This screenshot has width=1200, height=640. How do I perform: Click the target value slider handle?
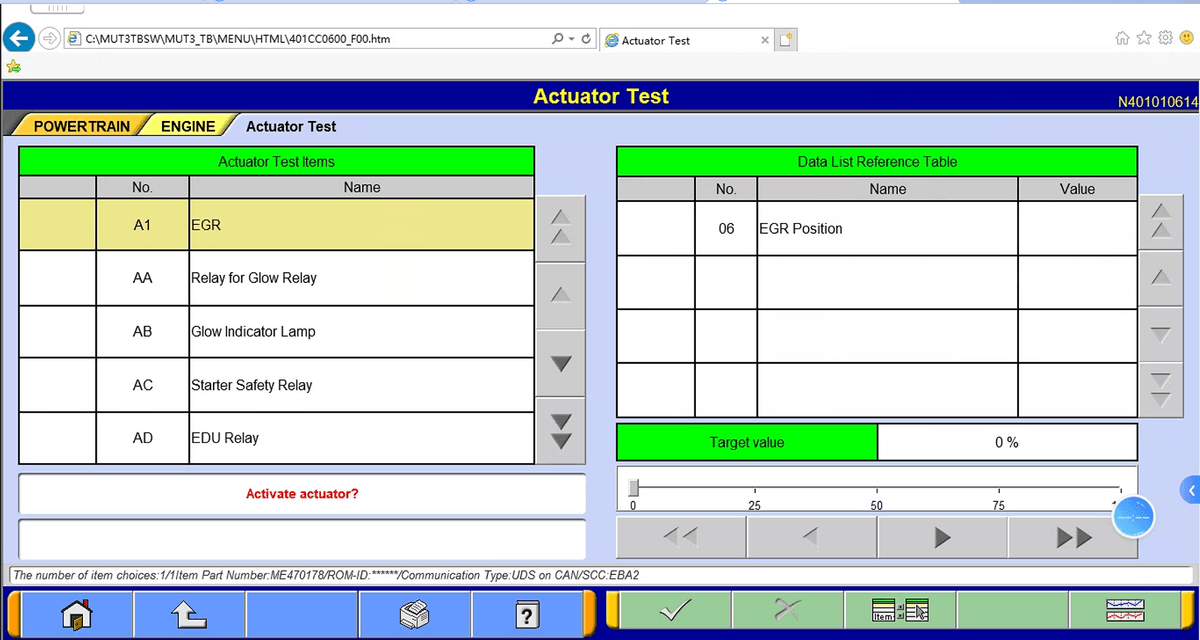click(633, 487)
